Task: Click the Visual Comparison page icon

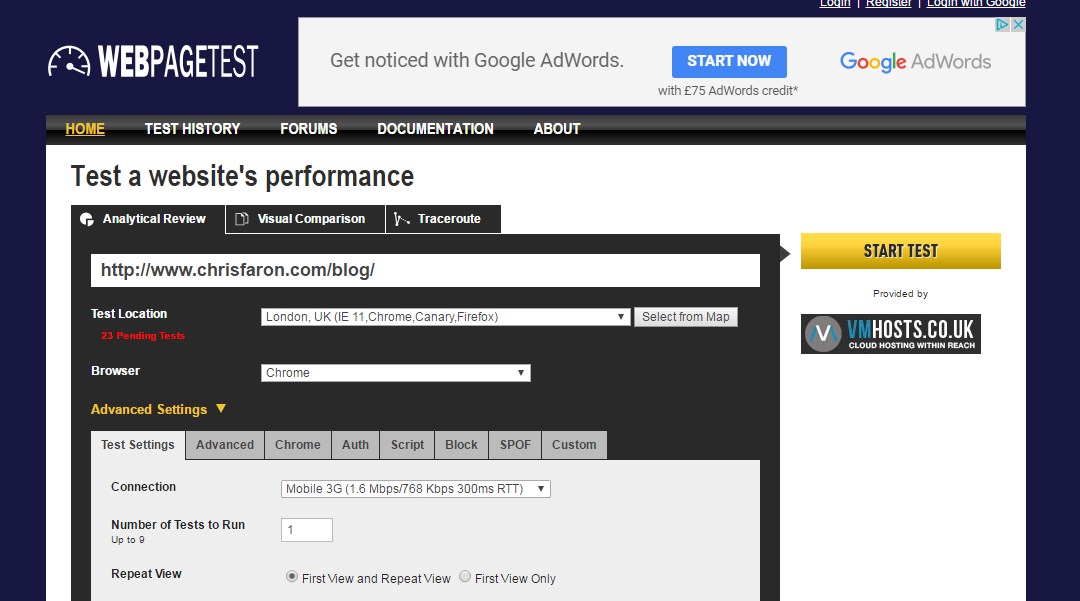Action: (x=241, y=219)
